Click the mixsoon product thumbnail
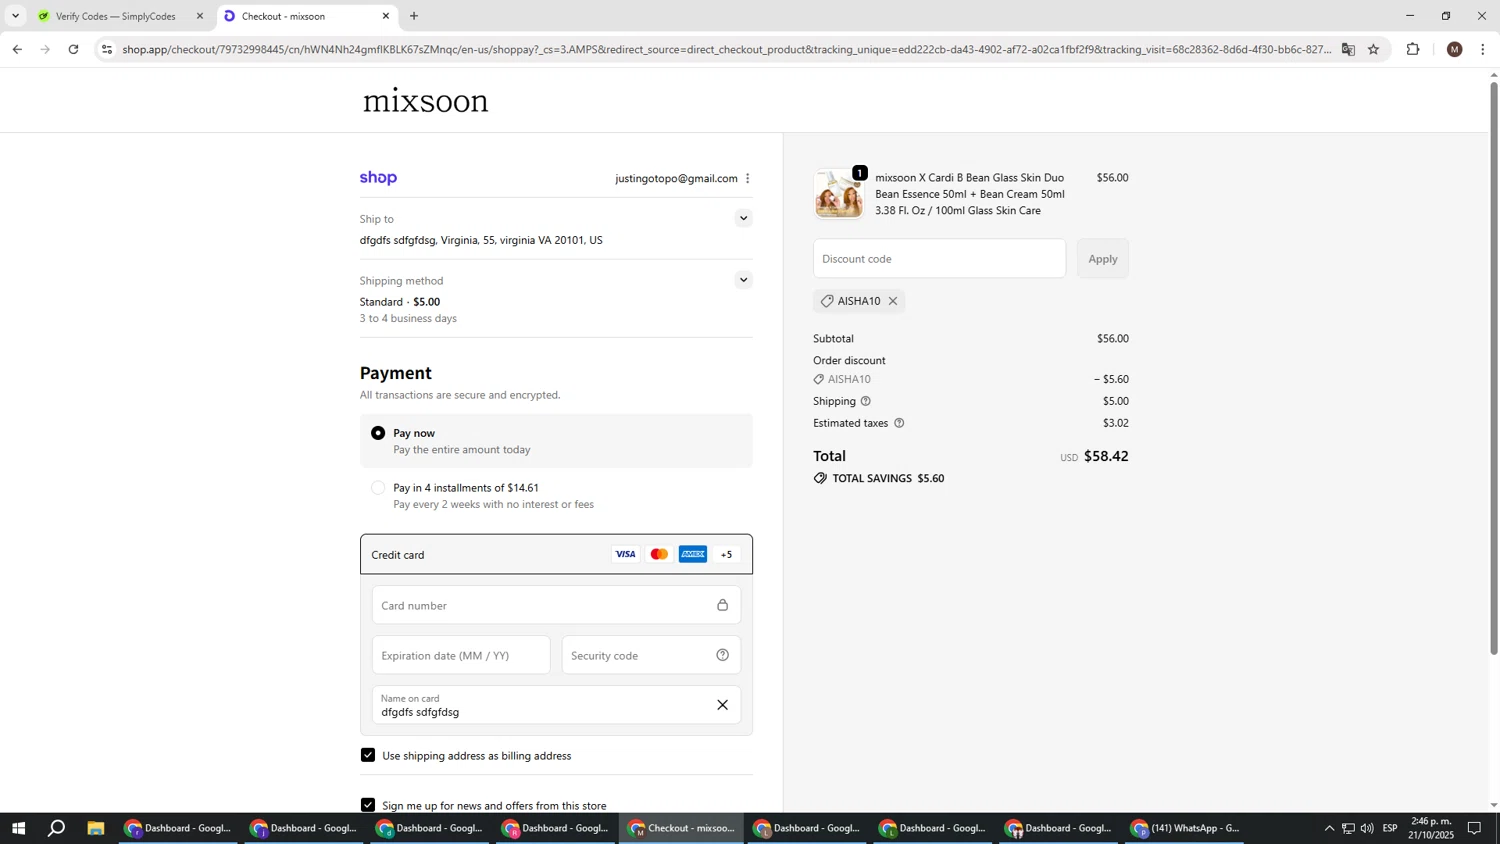The image size is (1500, 844). coord(838,194)
